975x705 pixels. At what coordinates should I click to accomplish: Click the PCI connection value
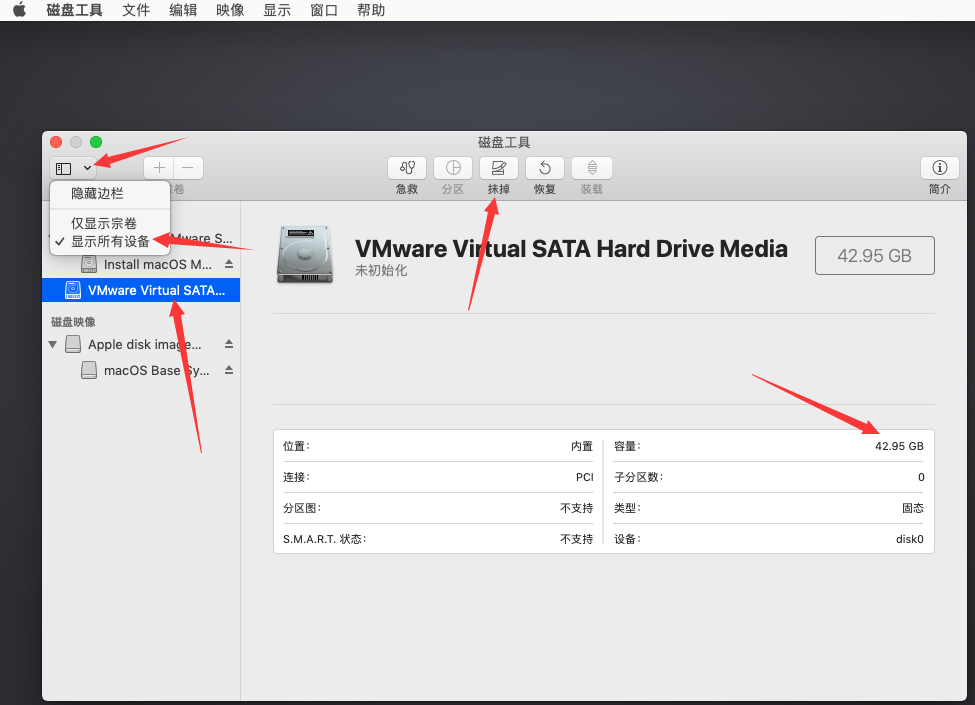tap(585, 477)
